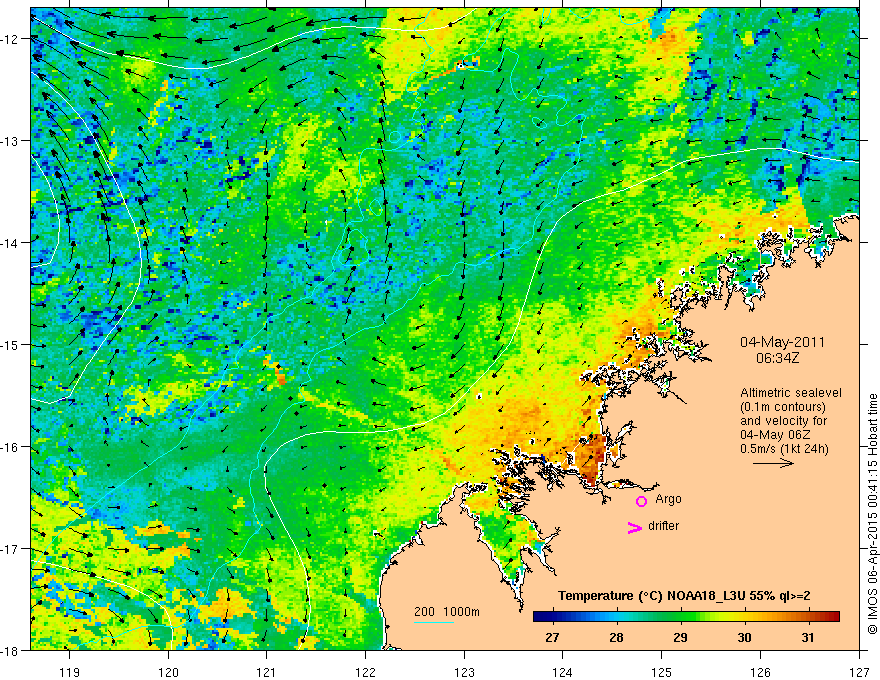Click the latitude label -17
The image size is (880, 680).
pyautogui.click(x=11, y=549)
